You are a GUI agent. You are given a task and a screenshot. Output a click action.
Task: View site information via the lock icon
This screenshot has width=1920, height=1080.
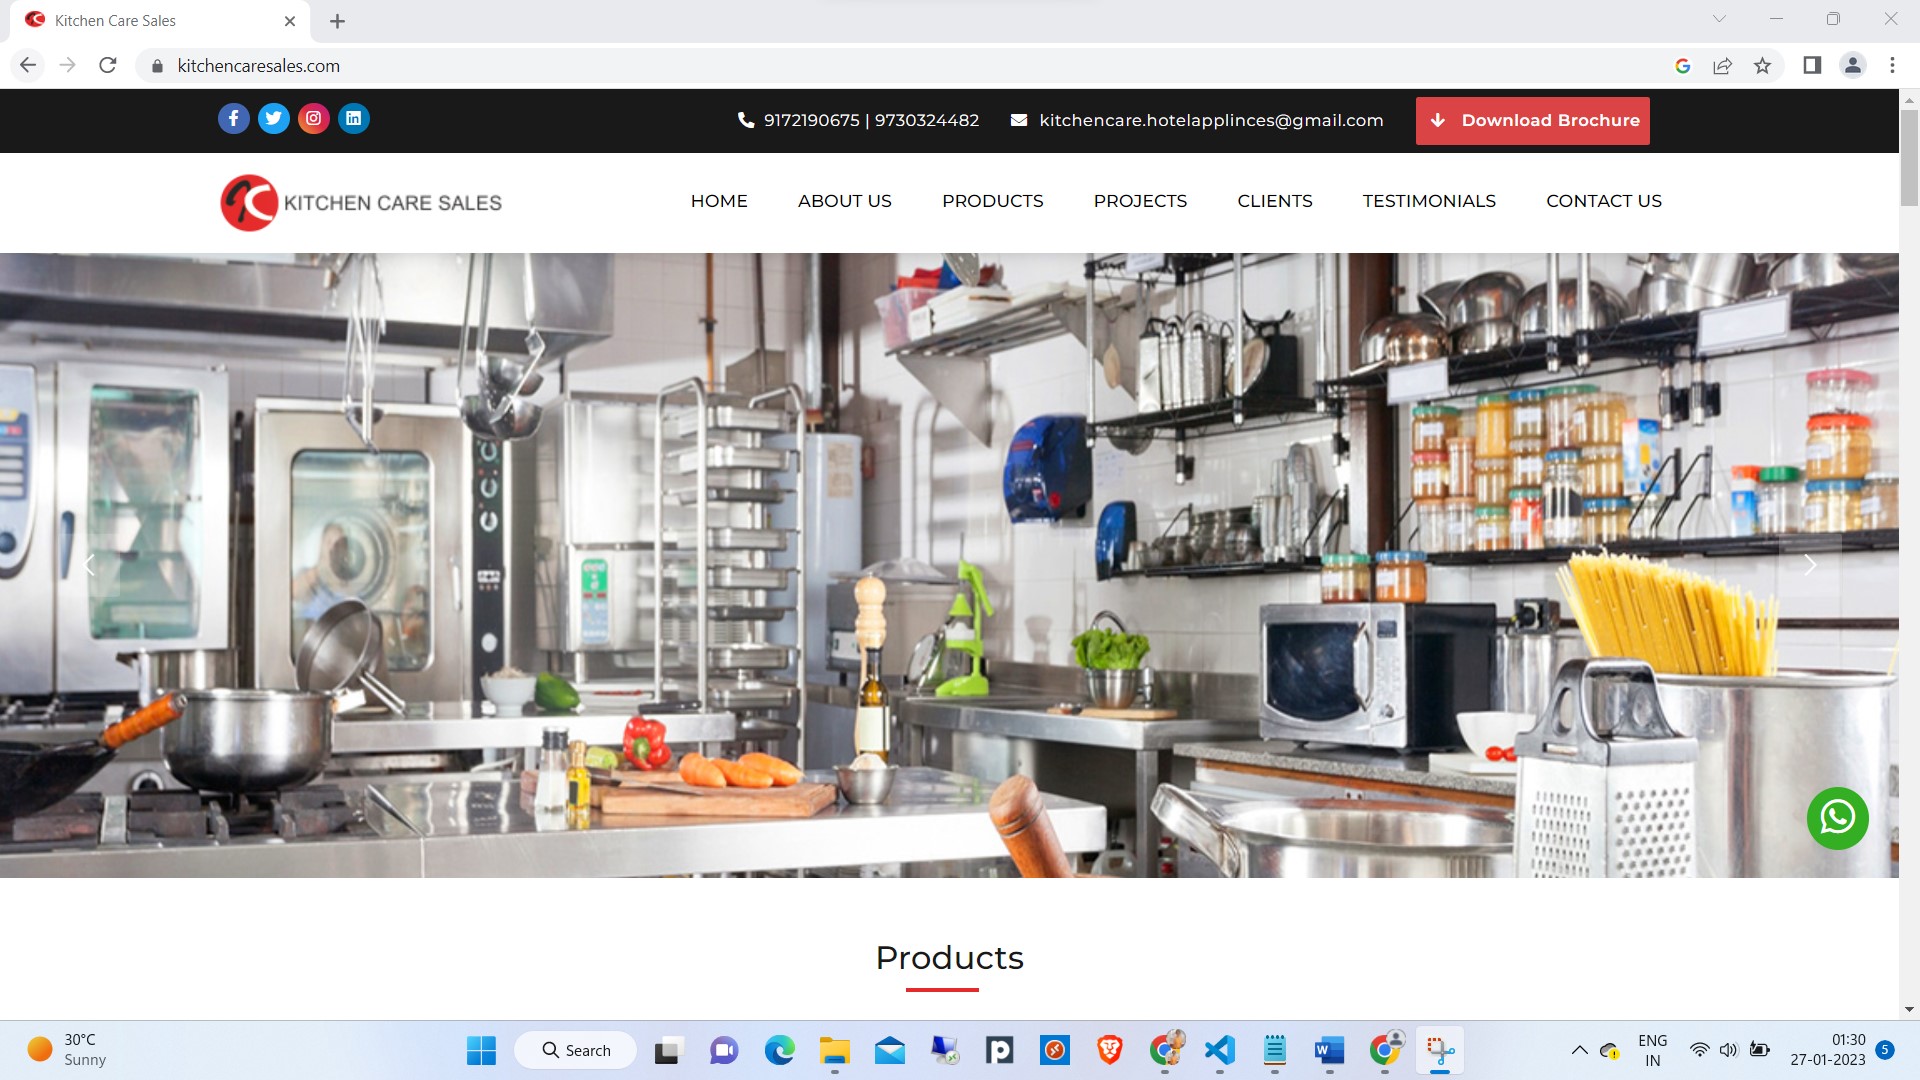click(157, 66)
